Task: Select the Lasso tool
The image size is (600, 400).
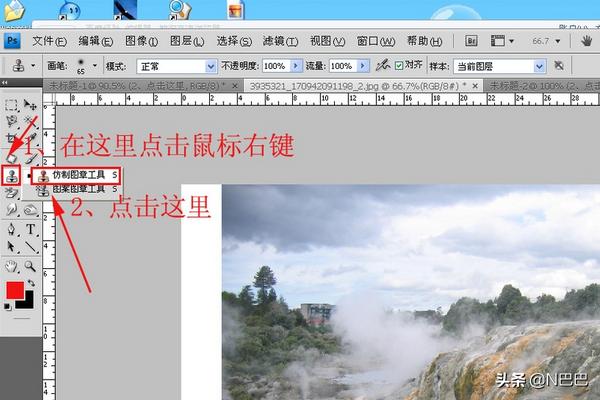Action: click(x=11, y=122)
